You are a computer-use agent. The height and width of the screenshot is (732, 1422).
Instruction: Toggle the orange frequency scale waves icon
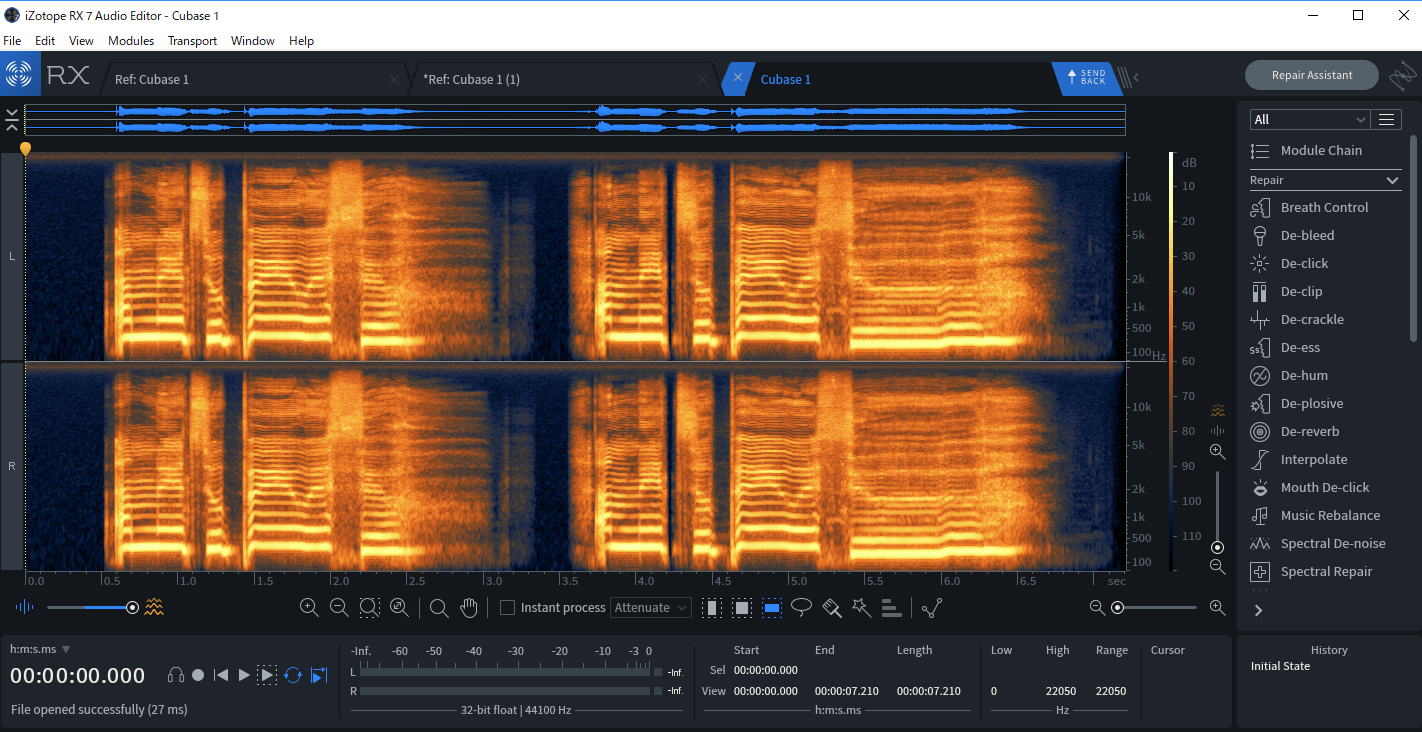1217,410
